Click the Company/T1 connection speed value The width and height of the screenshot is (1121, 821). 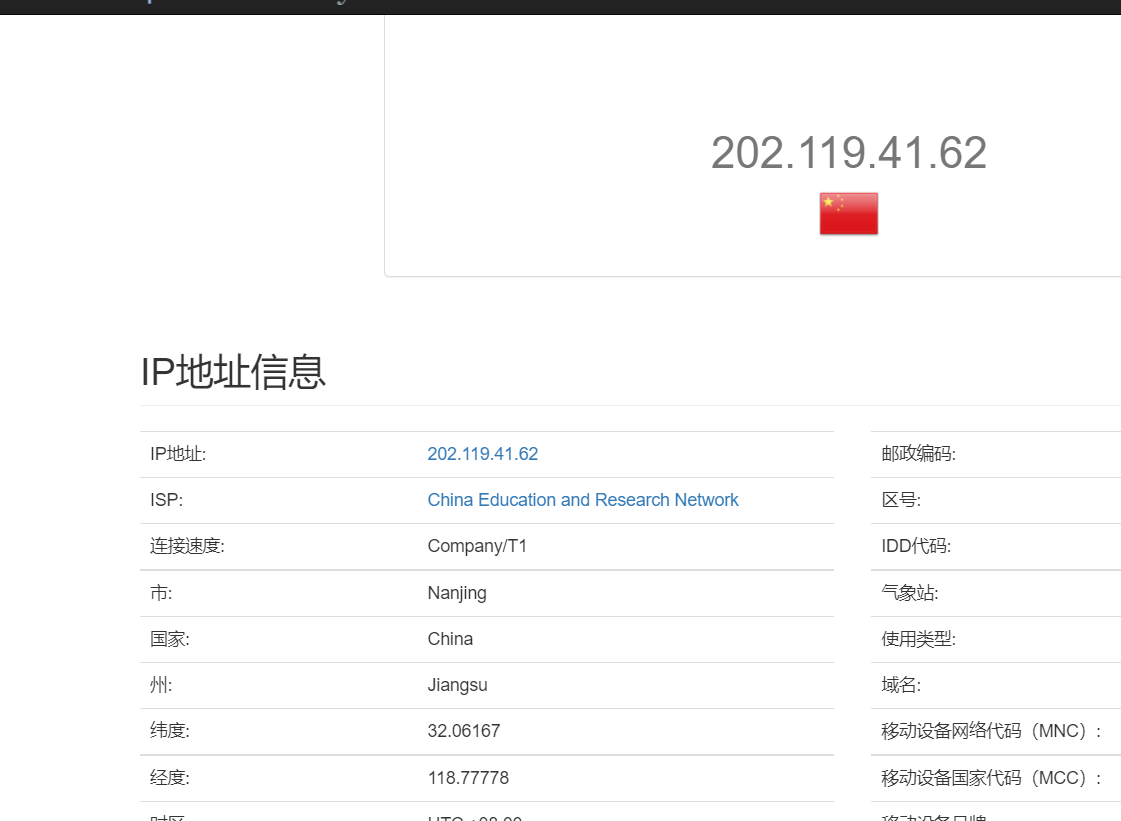477,546
